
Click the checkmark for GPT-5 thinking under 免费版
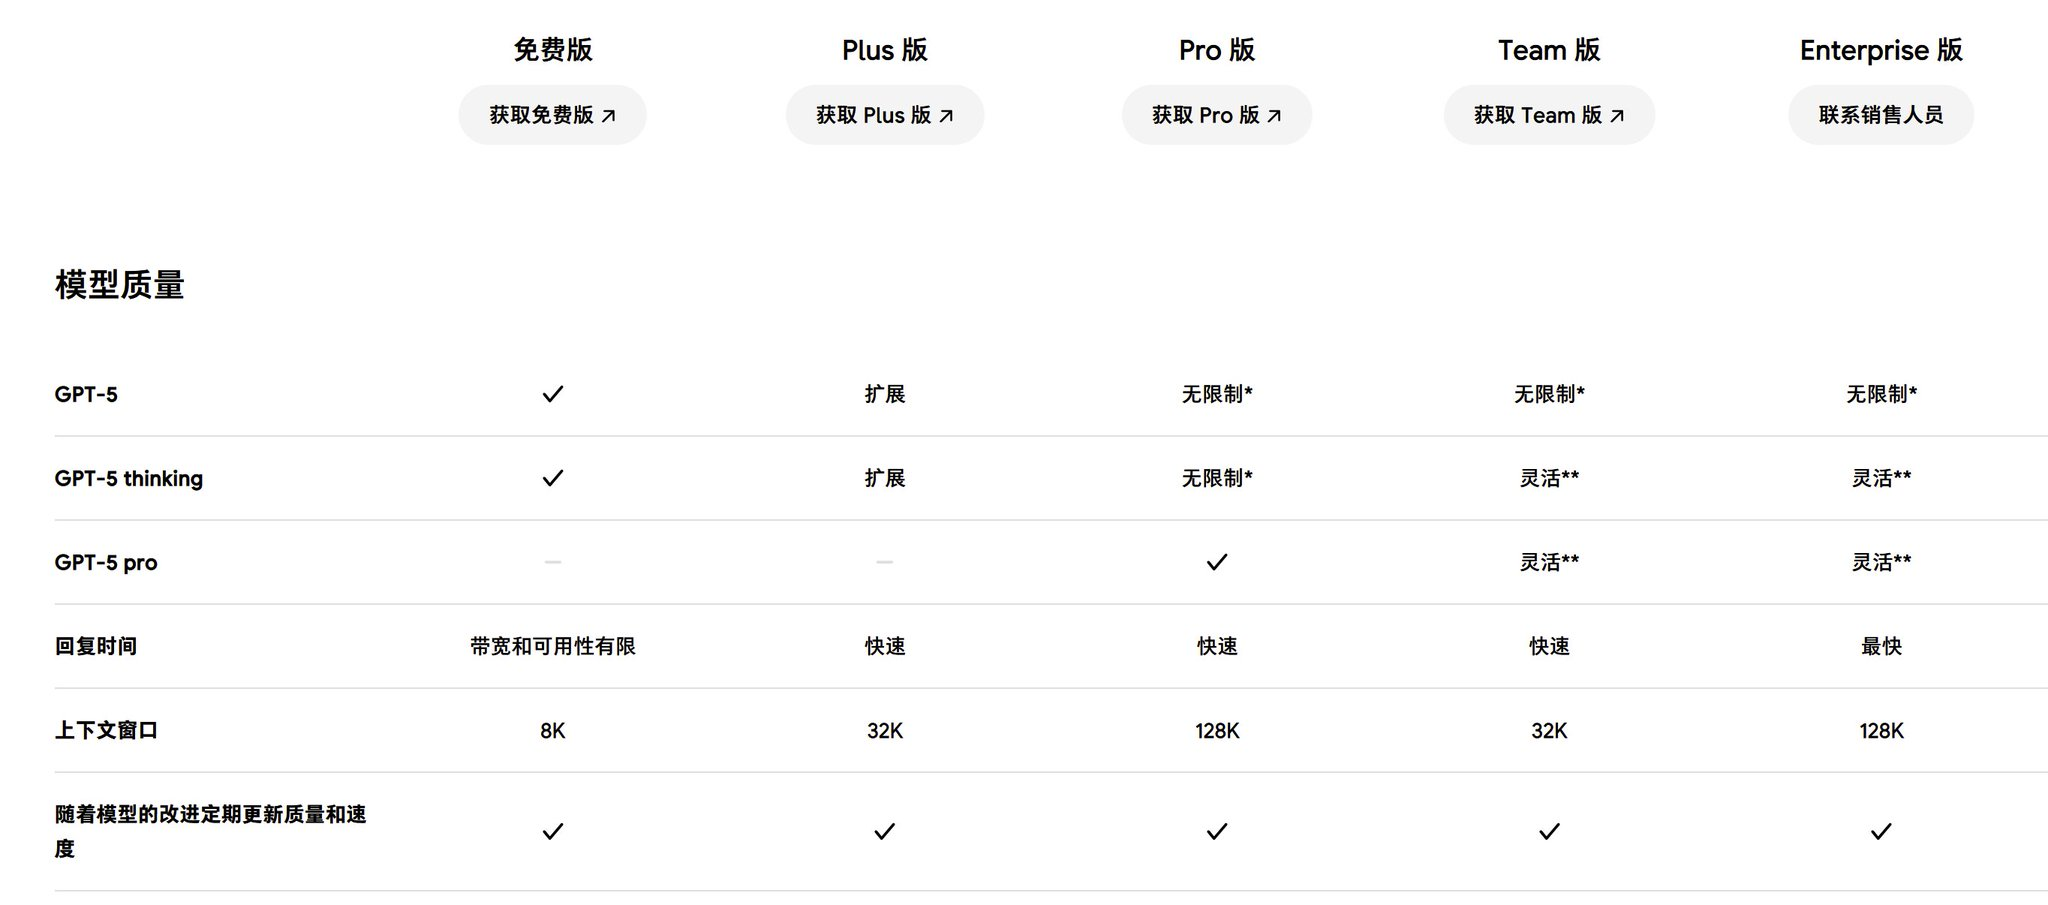coord(552,478)
